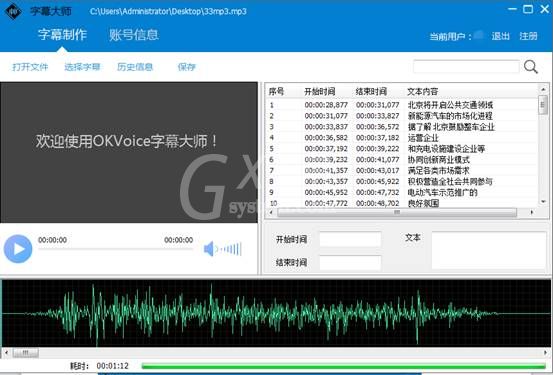Image resolution: width=553 pixels, height=375 pixels.
Task: Click the 序号 column header
Action: [x=276, y=92]
